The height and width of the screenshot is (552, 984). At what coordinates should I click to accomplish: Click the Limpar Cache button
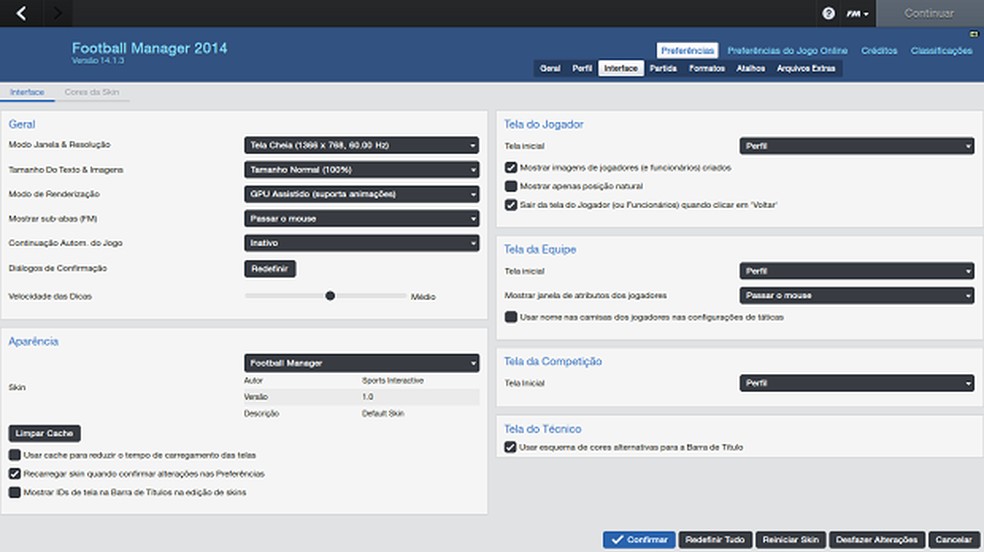pos(45,433)
